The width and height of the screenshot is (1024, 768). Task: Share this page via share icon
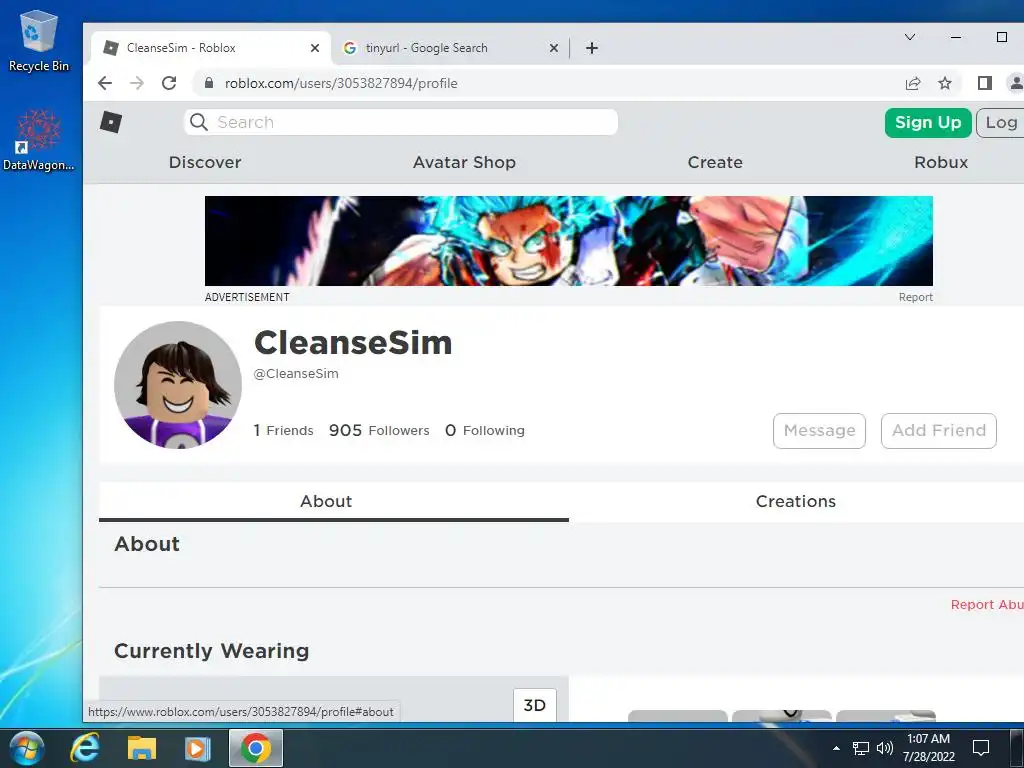click(913, 83)
